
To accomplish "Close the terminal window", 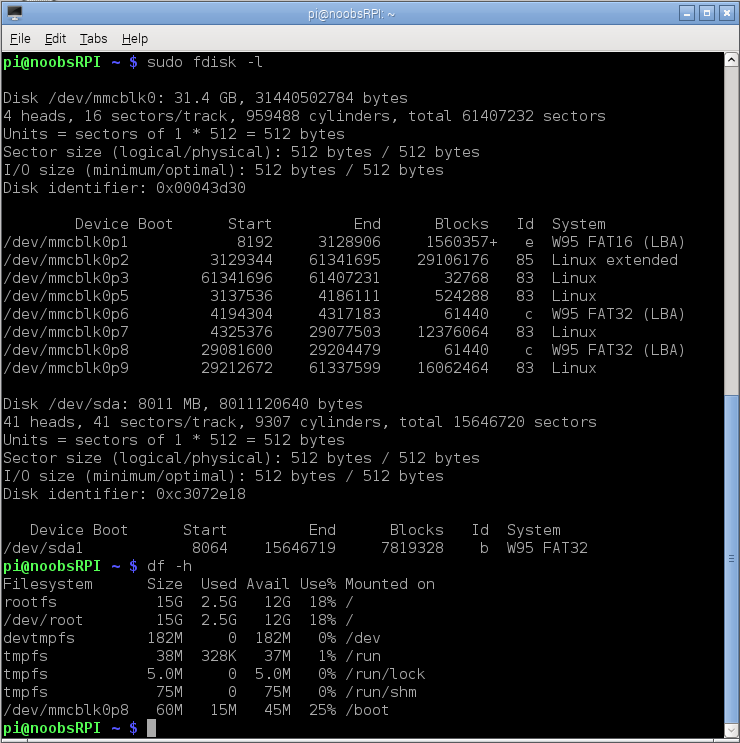I will [x=726, y=13].
